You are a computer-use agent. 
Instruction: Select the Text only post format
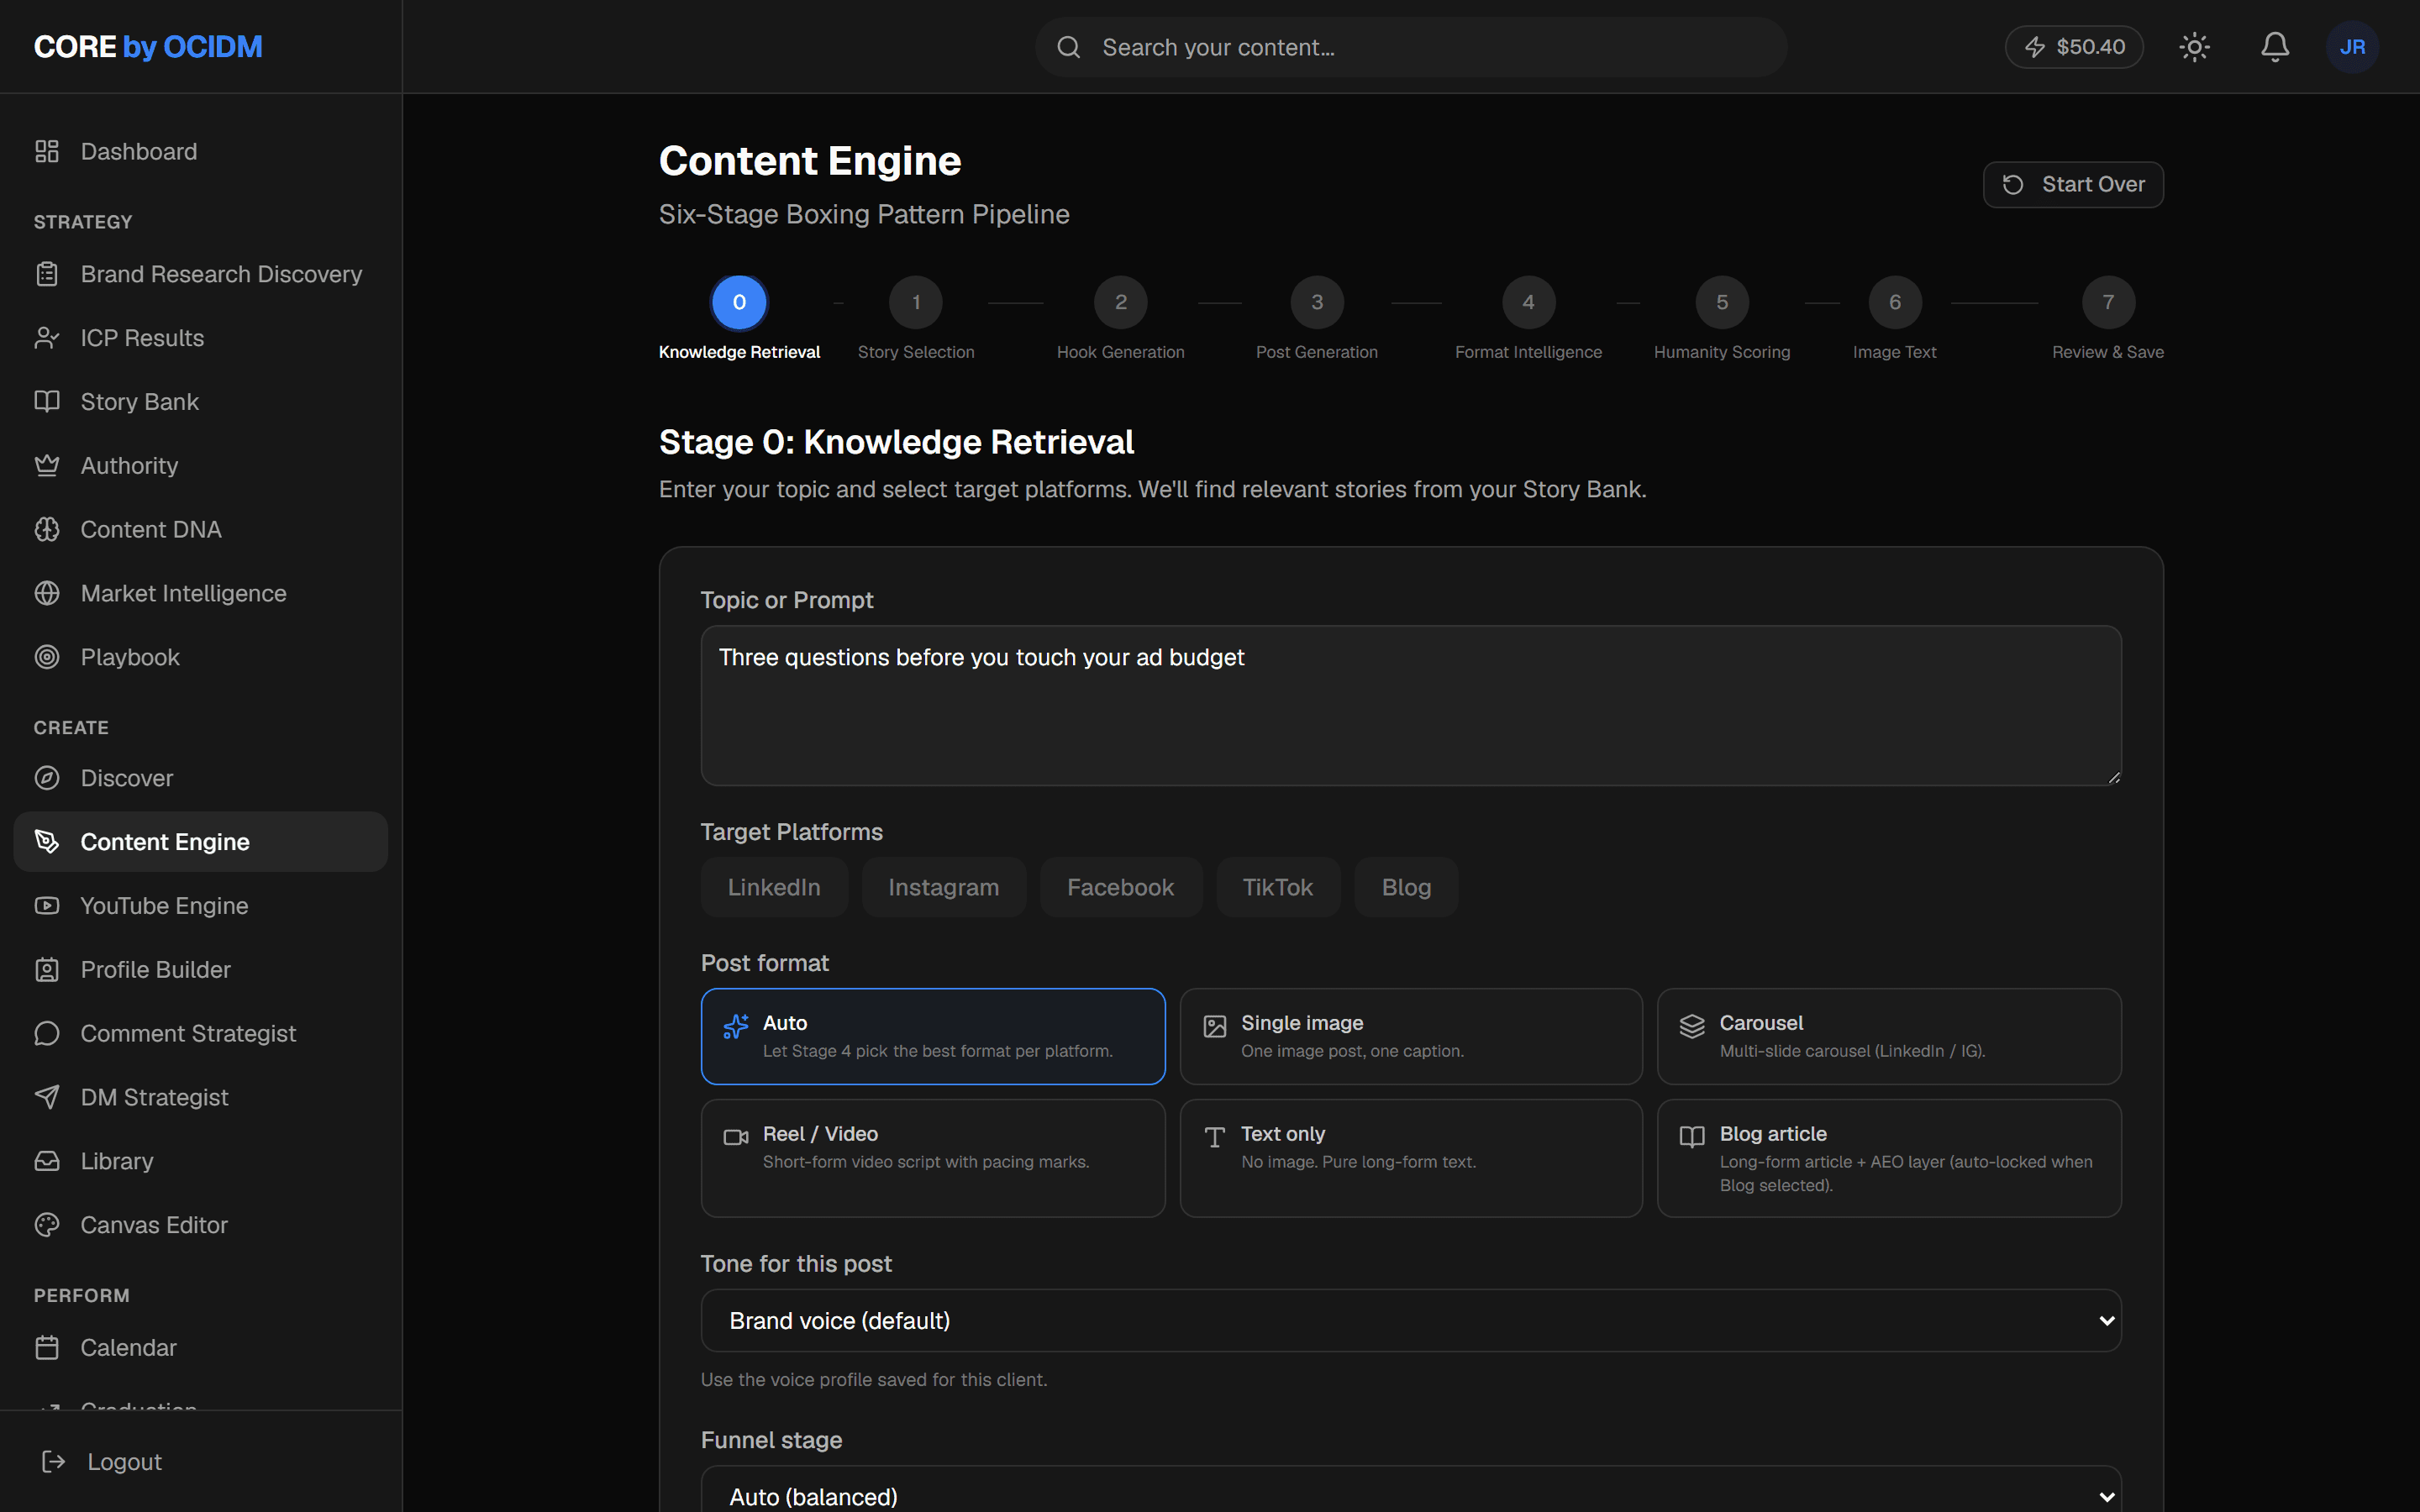(1411, 1158)
